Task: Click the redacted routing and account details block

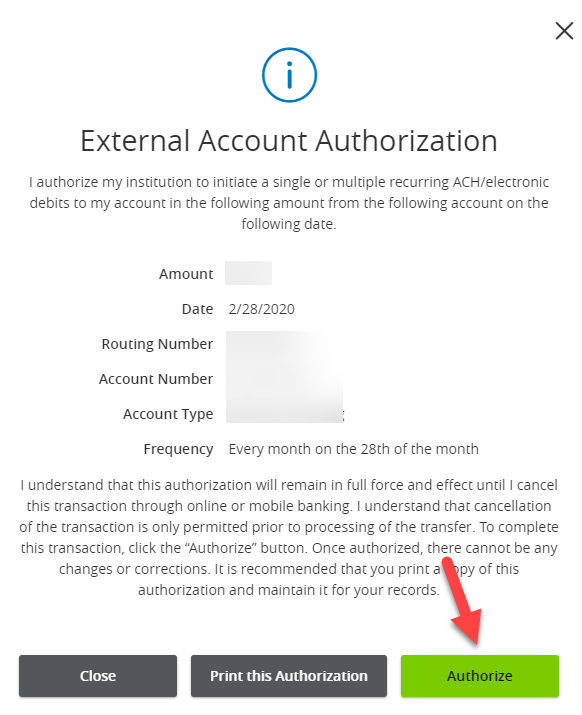Action: coord(284,377)
